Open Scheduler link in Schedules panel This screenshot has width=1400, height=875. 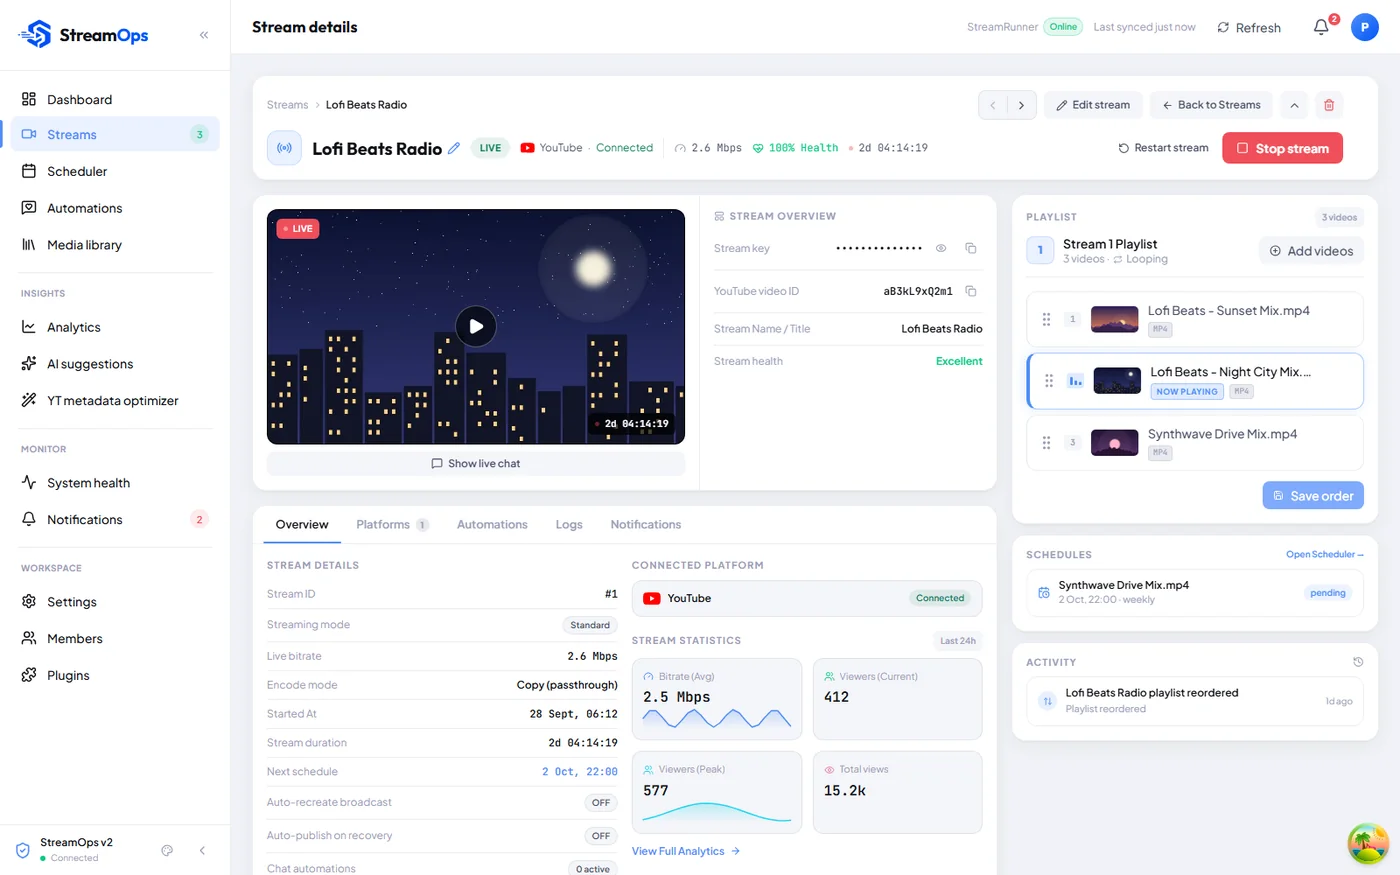point(1324,554)
